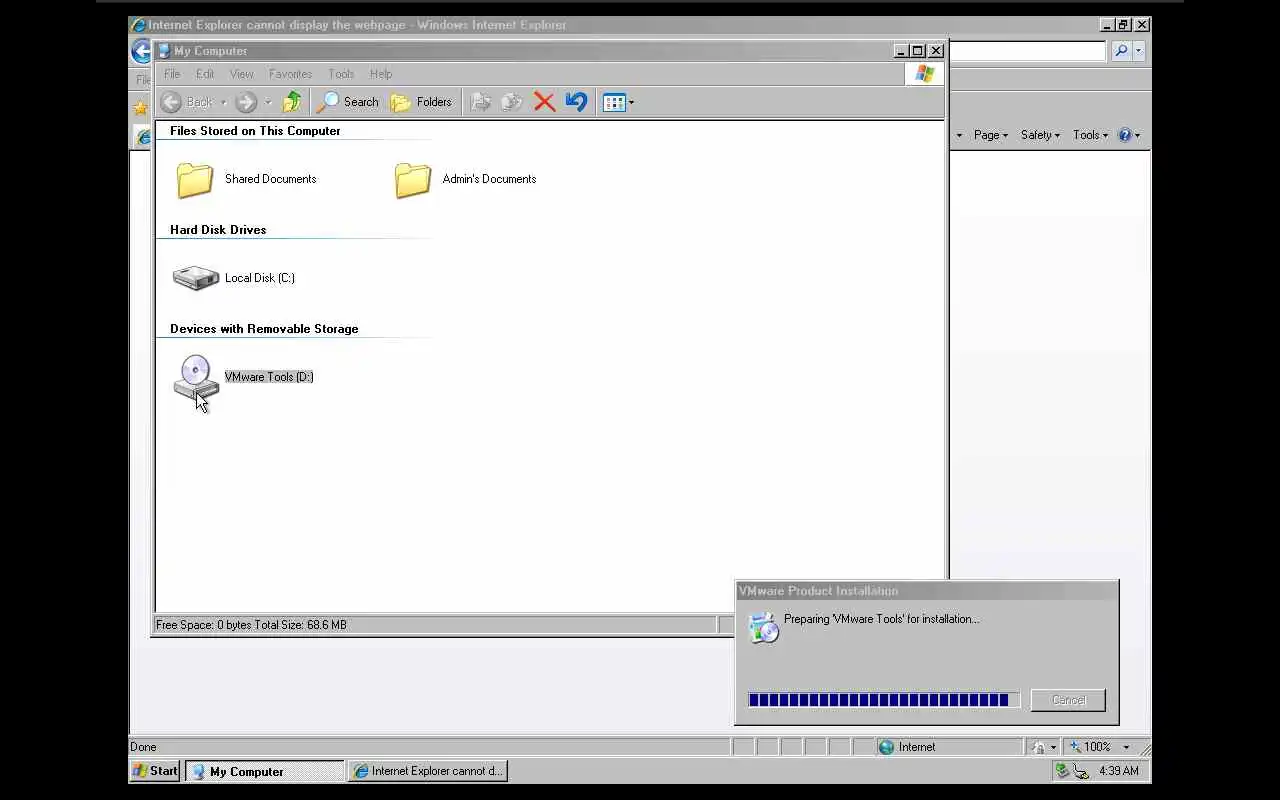Expand the zoom level dropdown arrow
Viewport: 1280px width, 800px height.
click(1126, 747)
